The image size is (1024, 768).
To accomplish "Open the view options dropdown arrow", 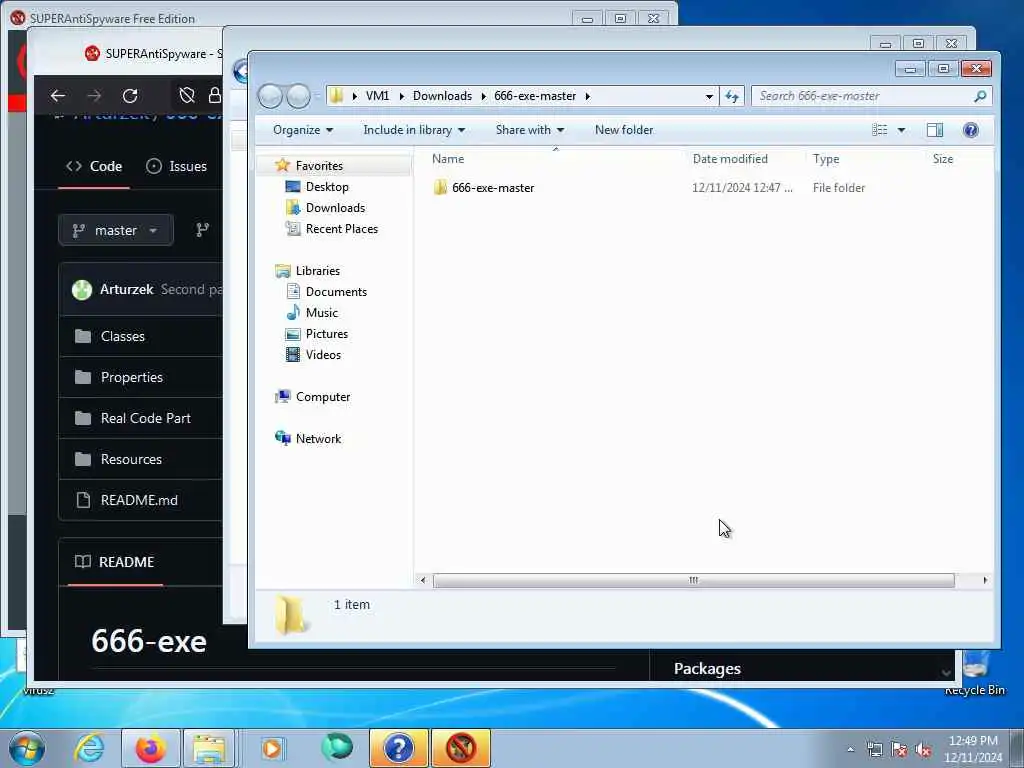I will tap(901, 130).
